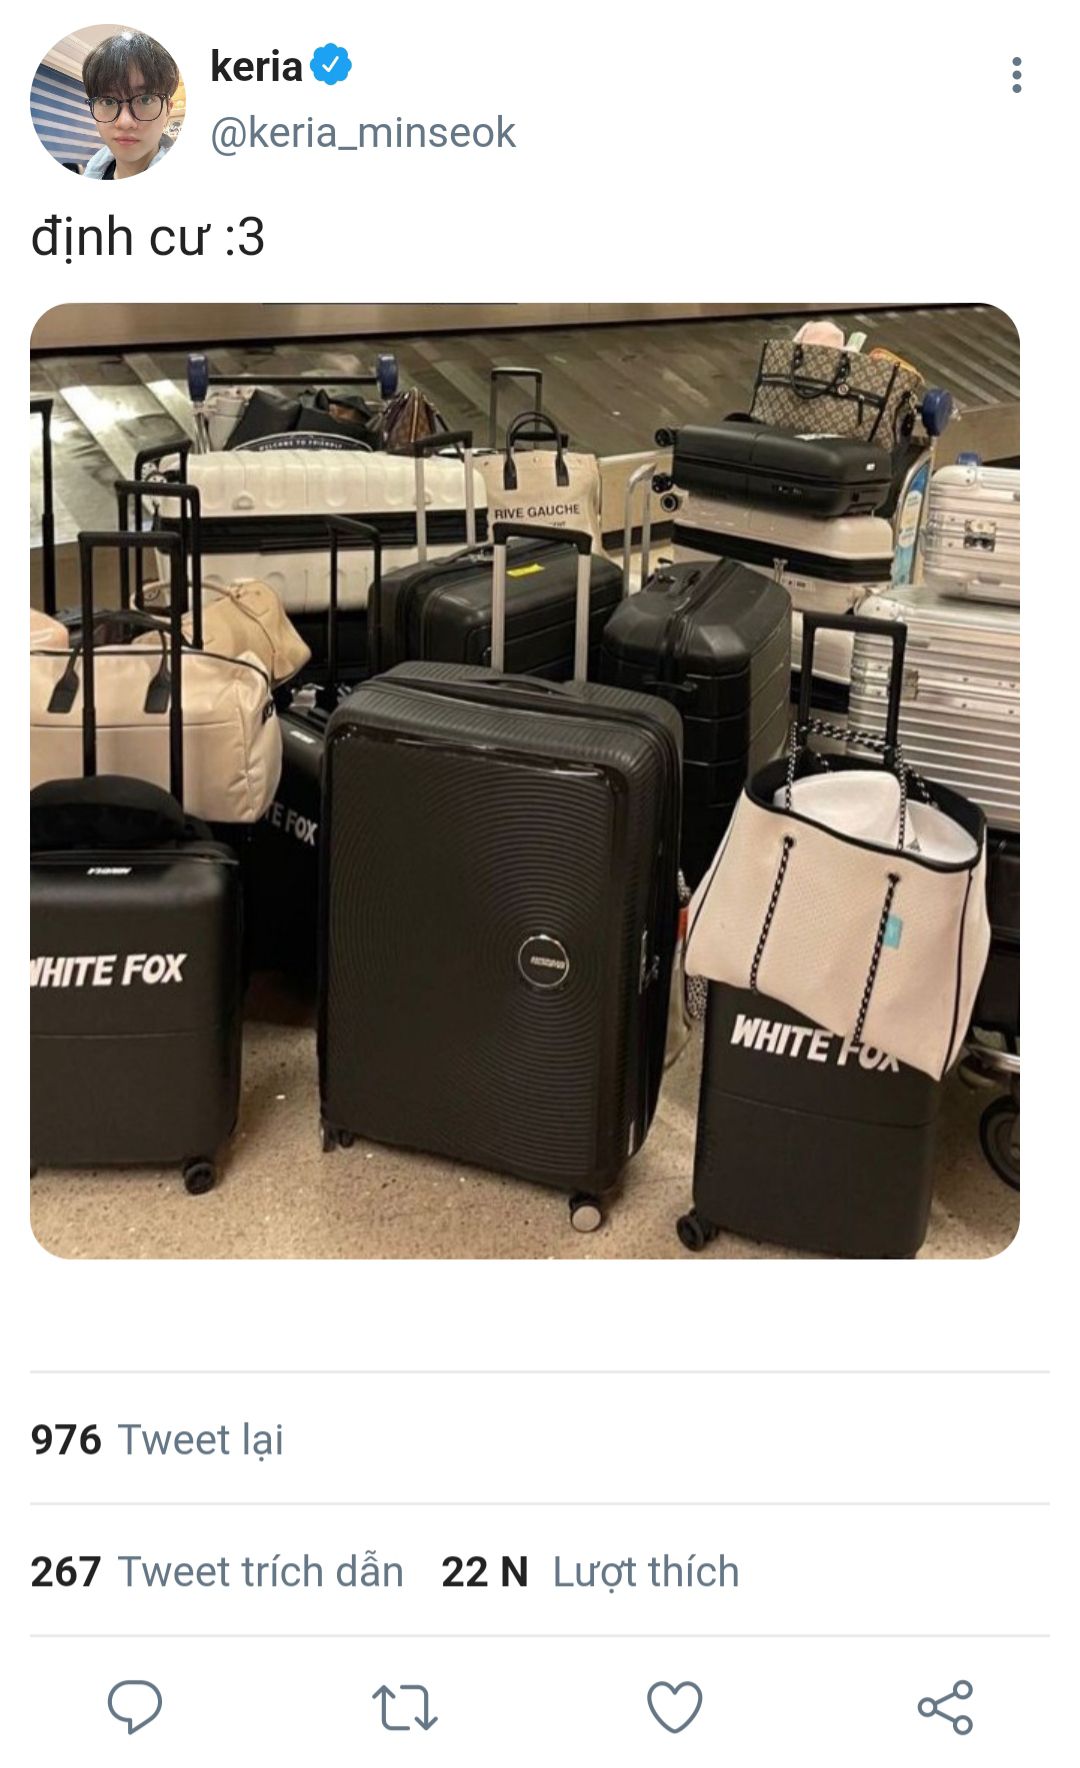Tap the retweet arrows icon
The width and height of the screenshot is (1080, 1768).
404,1707
